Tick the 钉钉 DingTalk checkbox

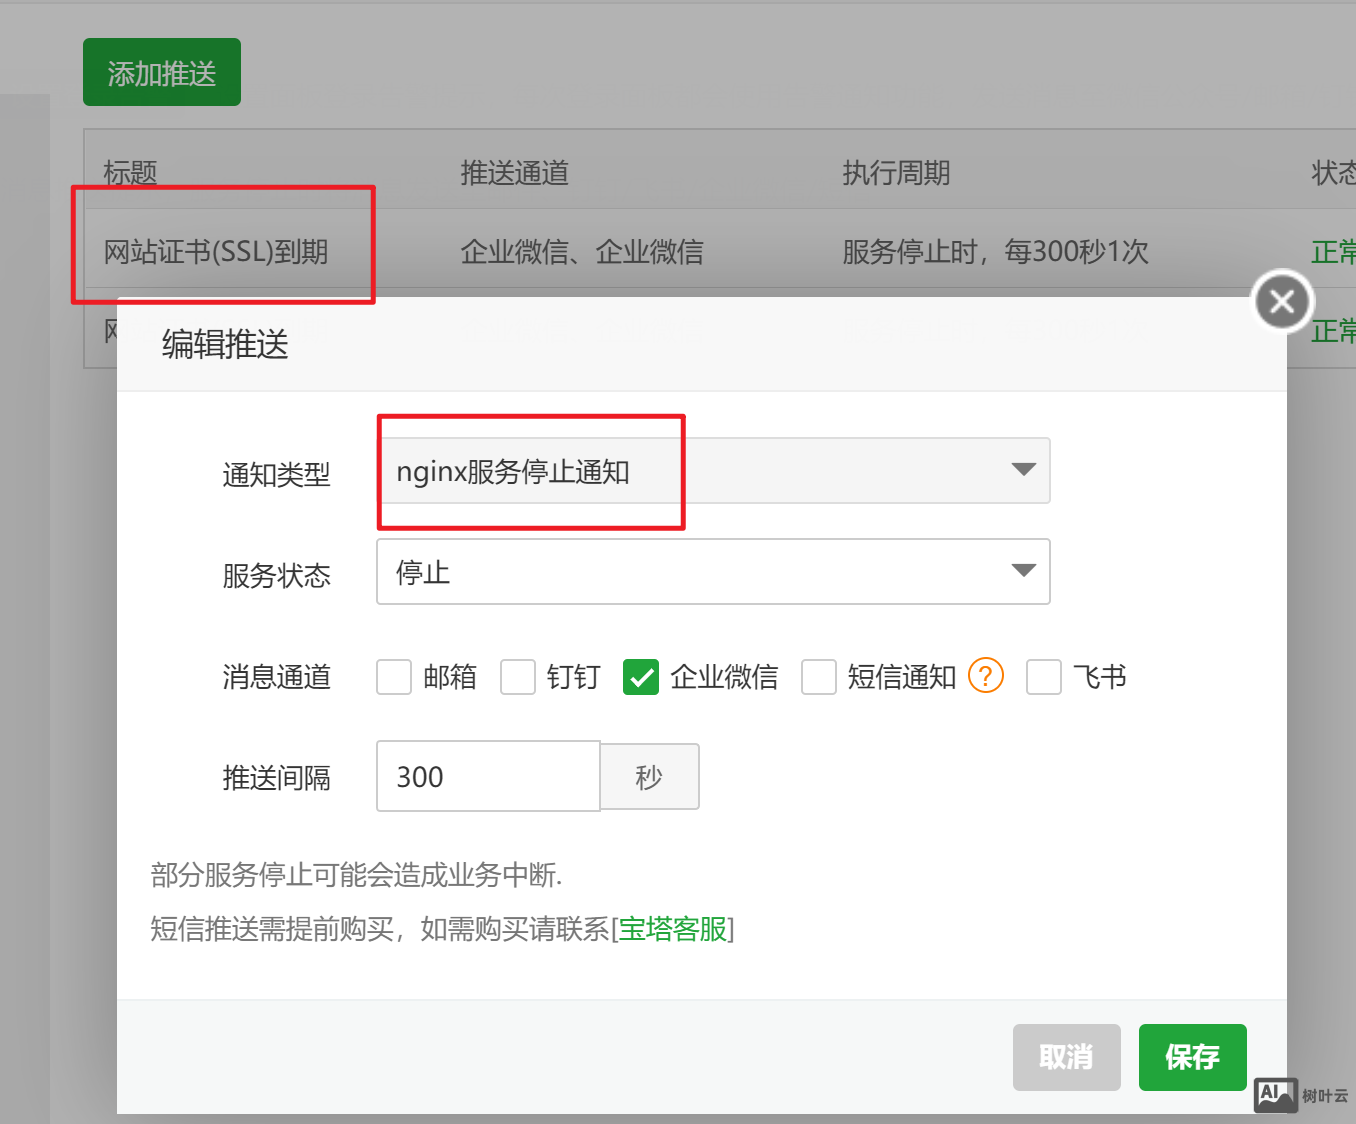pyautogui.click(x=518, y=677)
